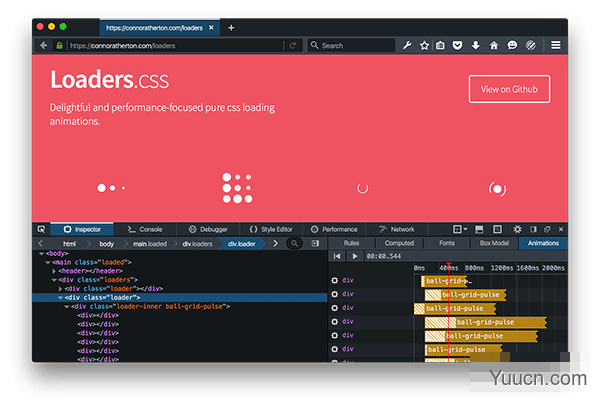Select target node icon of third div animation
The width and height of the screenshot is (600, 408).
334,308
